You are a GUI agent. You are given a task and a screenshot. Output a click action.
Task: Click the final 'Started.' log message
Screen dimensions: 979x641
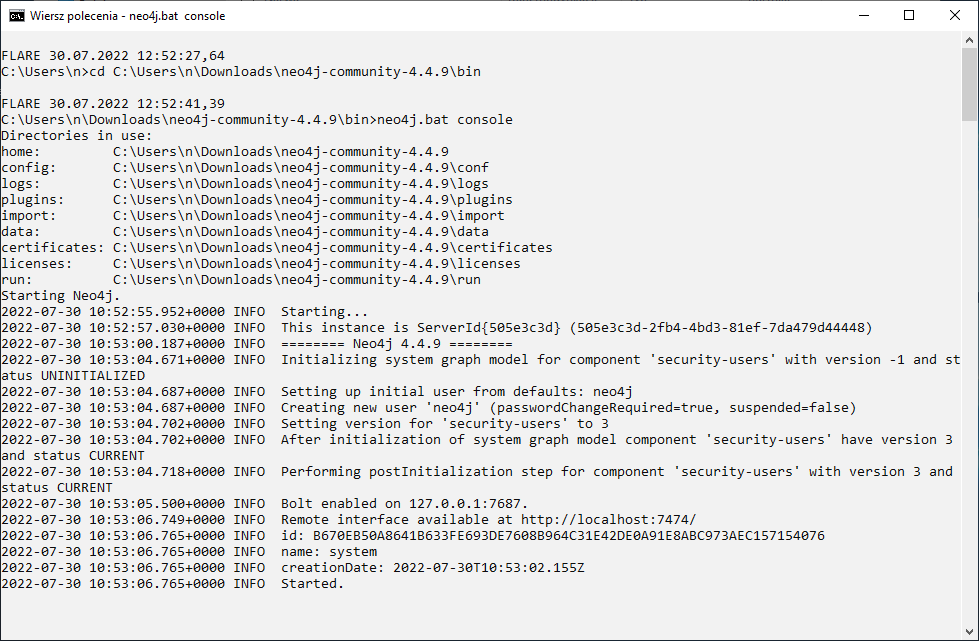312,584
